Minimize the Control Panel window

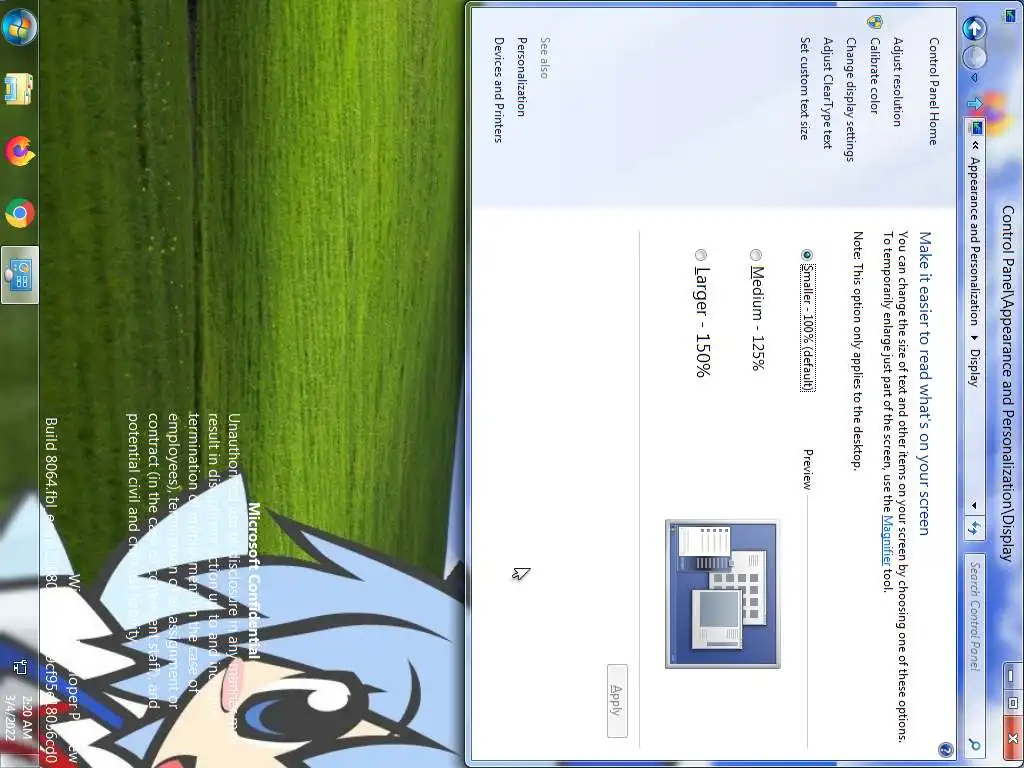(x=1011, y=675)
